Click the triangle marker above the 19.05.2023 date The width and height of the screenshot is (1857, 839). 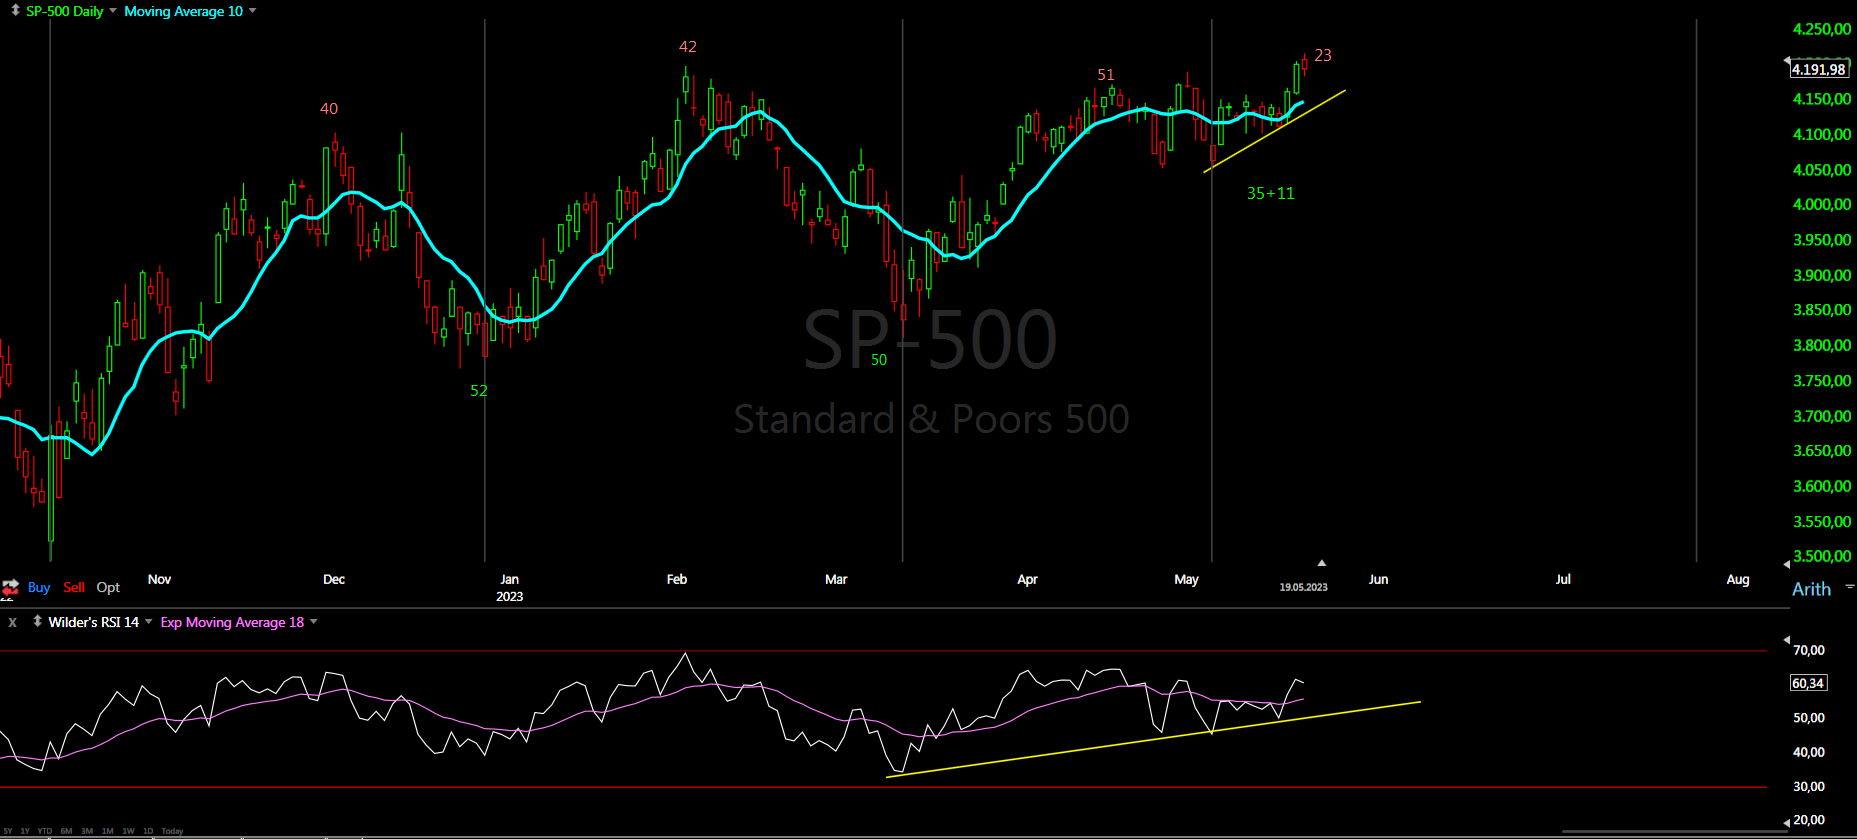[1321, 563]
